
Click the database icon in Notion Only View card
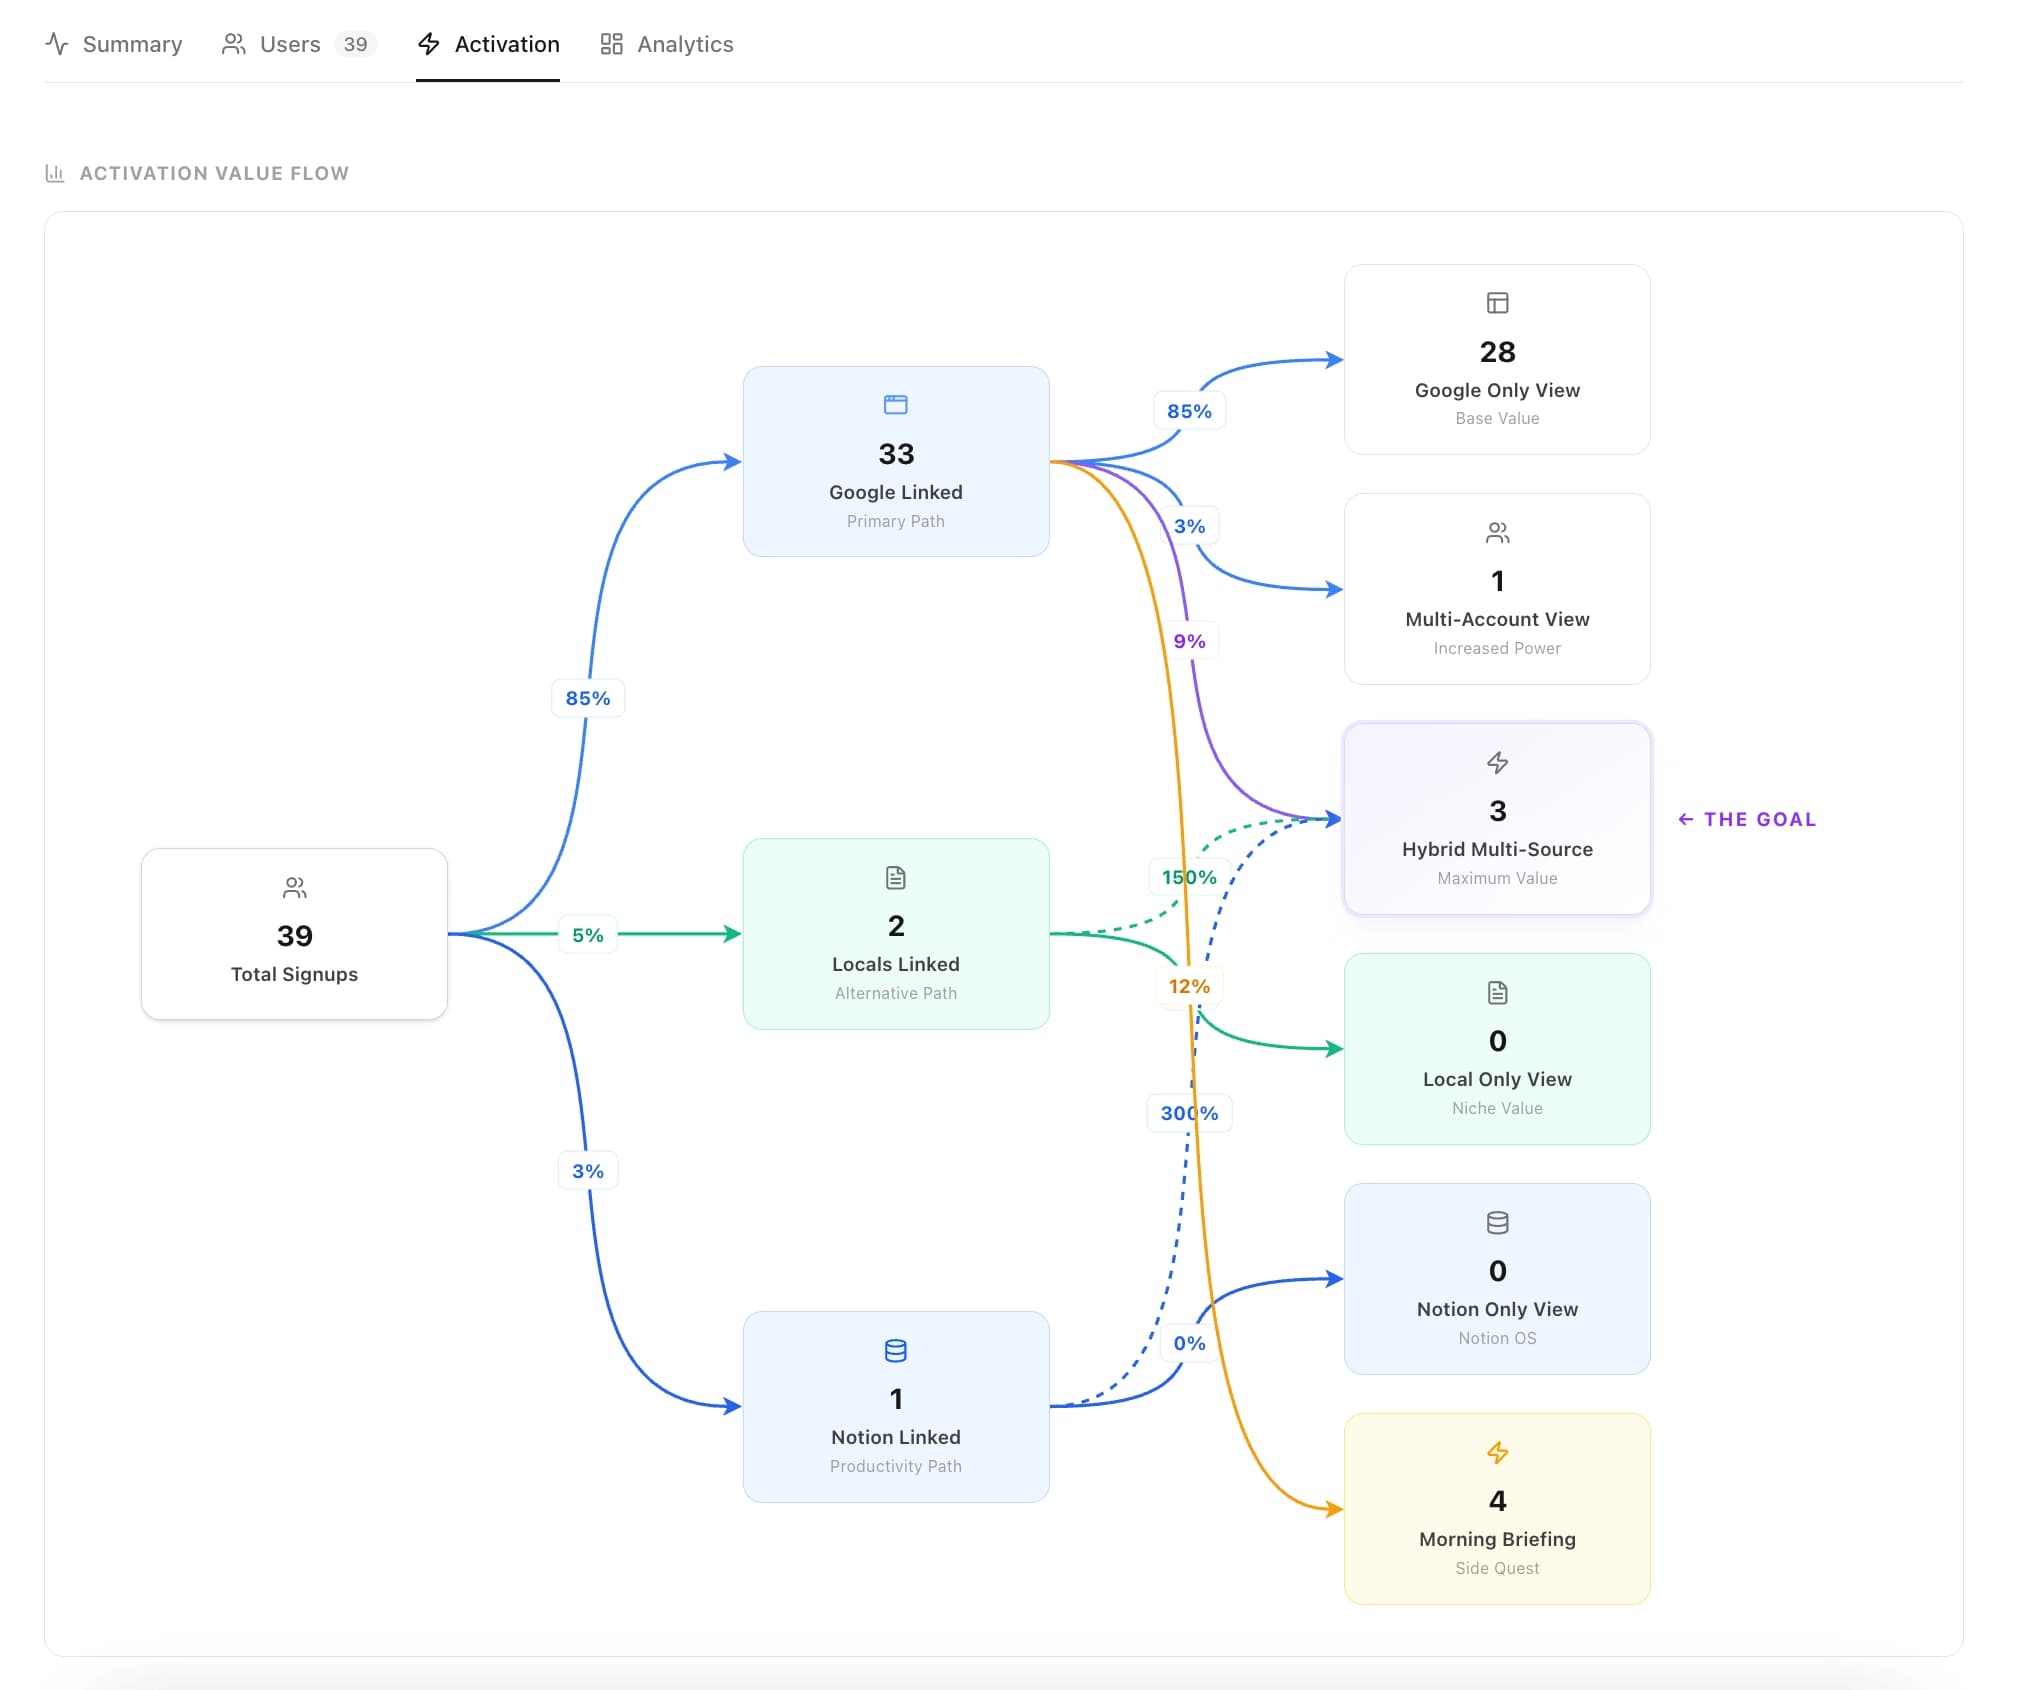pyautogui.click(x=1496, y=1221)
